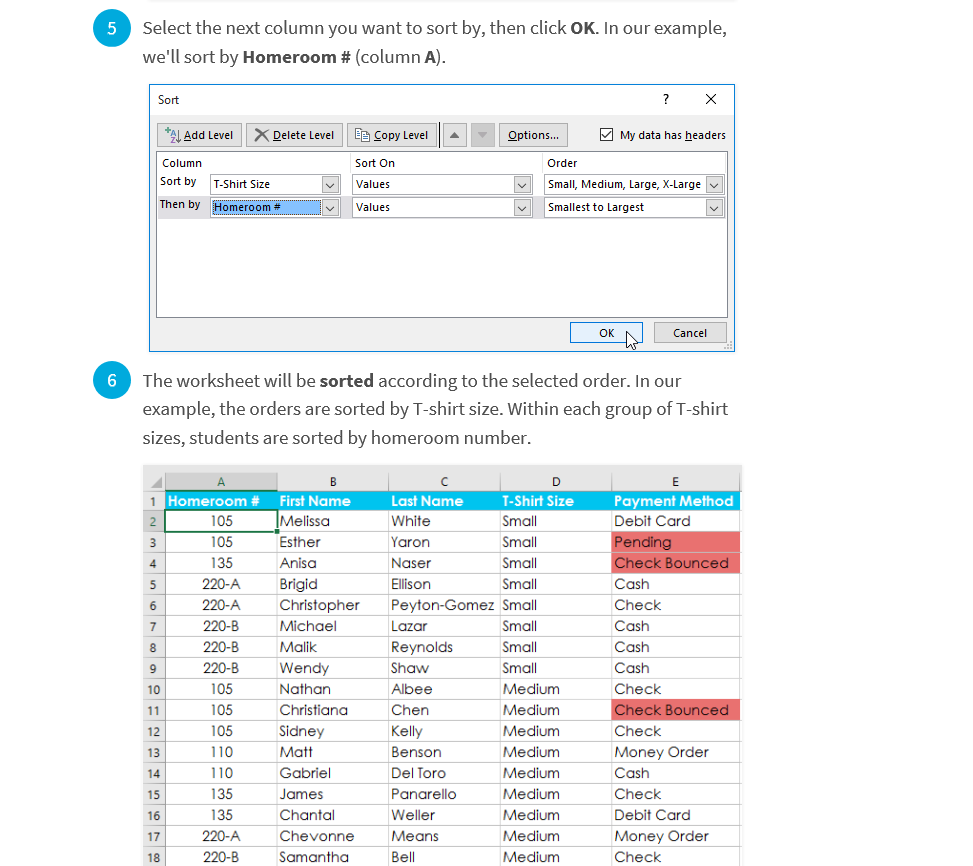Select the cell containing Esther
Viewport: 973px width, 866px height.
pyautogui.click(x=333, y=542)
